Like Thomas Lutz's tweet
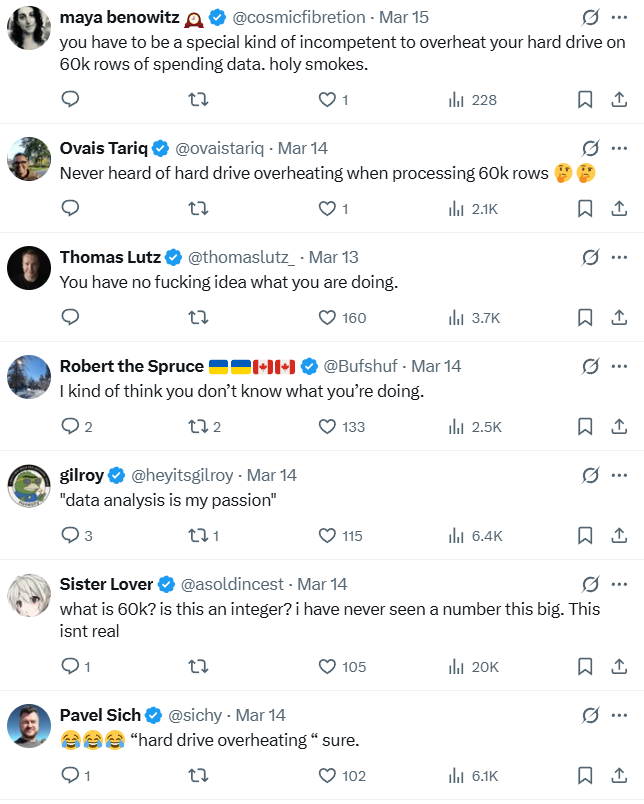Image resolution: width=644 pixels, height=804 pixels. tap(327, 317)
